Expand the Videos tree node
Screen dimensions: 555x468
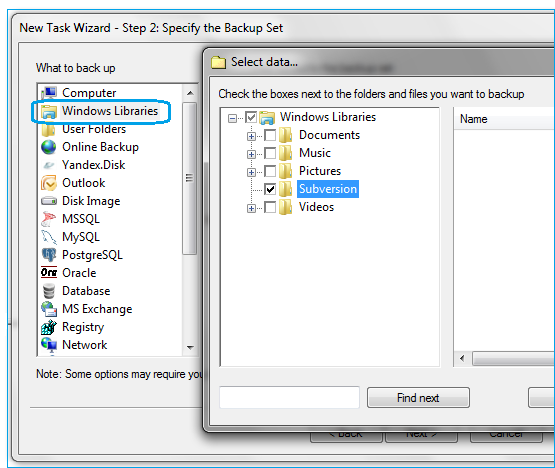(251, 209)
